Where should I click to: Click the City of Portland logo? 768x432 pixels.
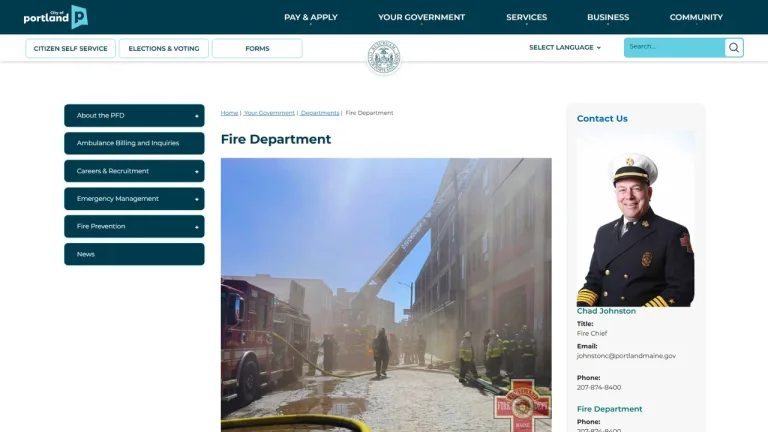click(x=56, y=17)
